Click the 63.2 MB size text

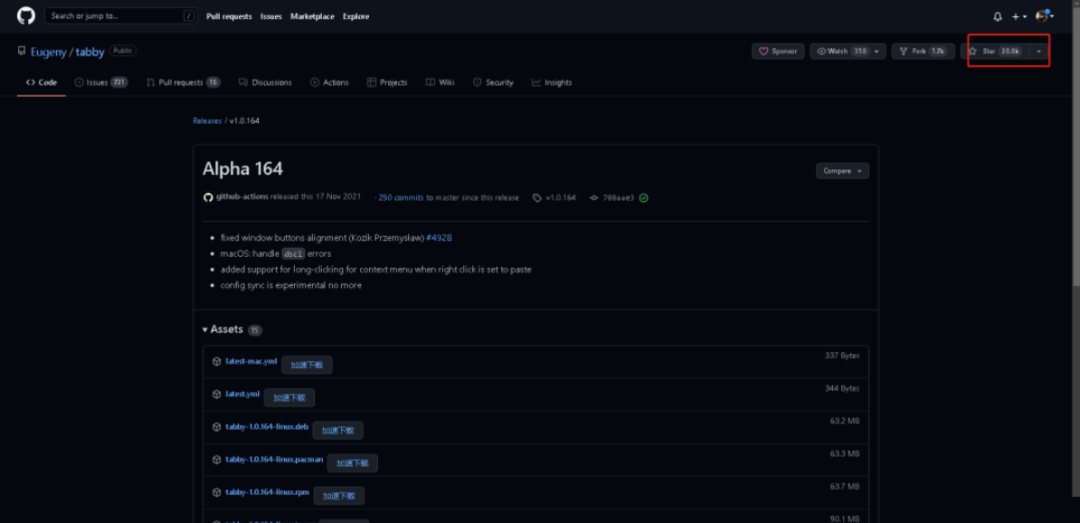click(x=844, y=421)
